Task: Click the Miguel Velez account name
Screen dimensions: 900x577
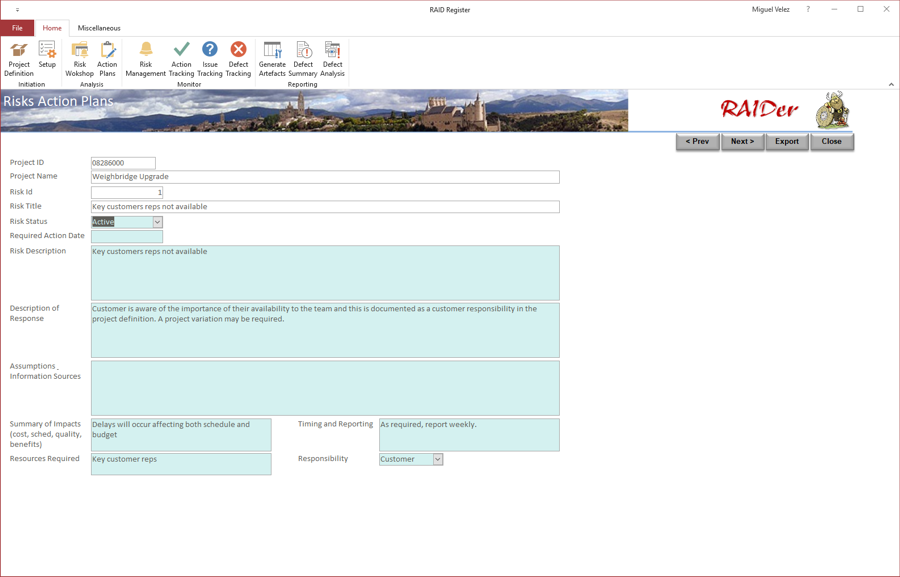Action: coord(770,9)
